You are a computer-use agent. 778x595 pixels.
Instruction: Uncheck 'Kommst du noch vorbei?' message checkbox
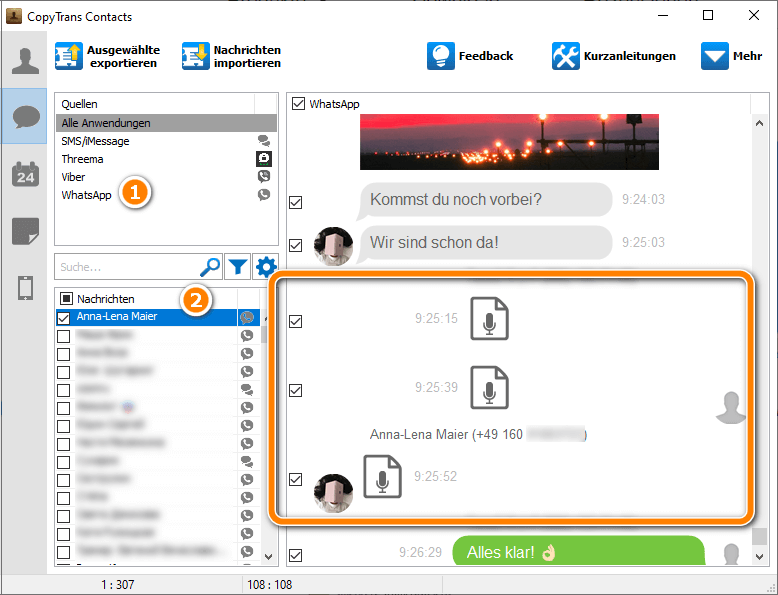[296, 202]
